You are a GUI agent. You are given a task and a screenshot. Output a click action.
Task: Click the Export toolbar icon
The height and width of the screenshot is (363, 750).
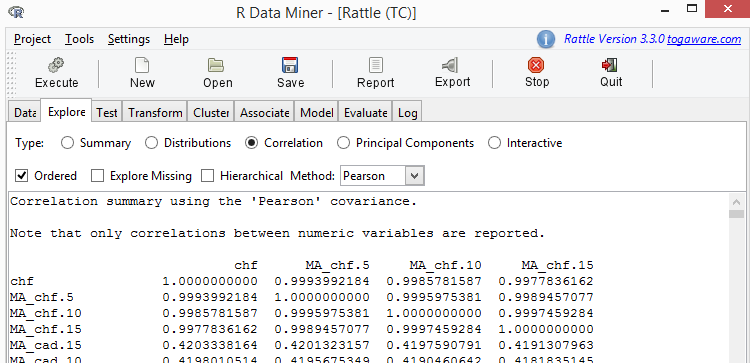pyautogui.click(x=450, y=65)
